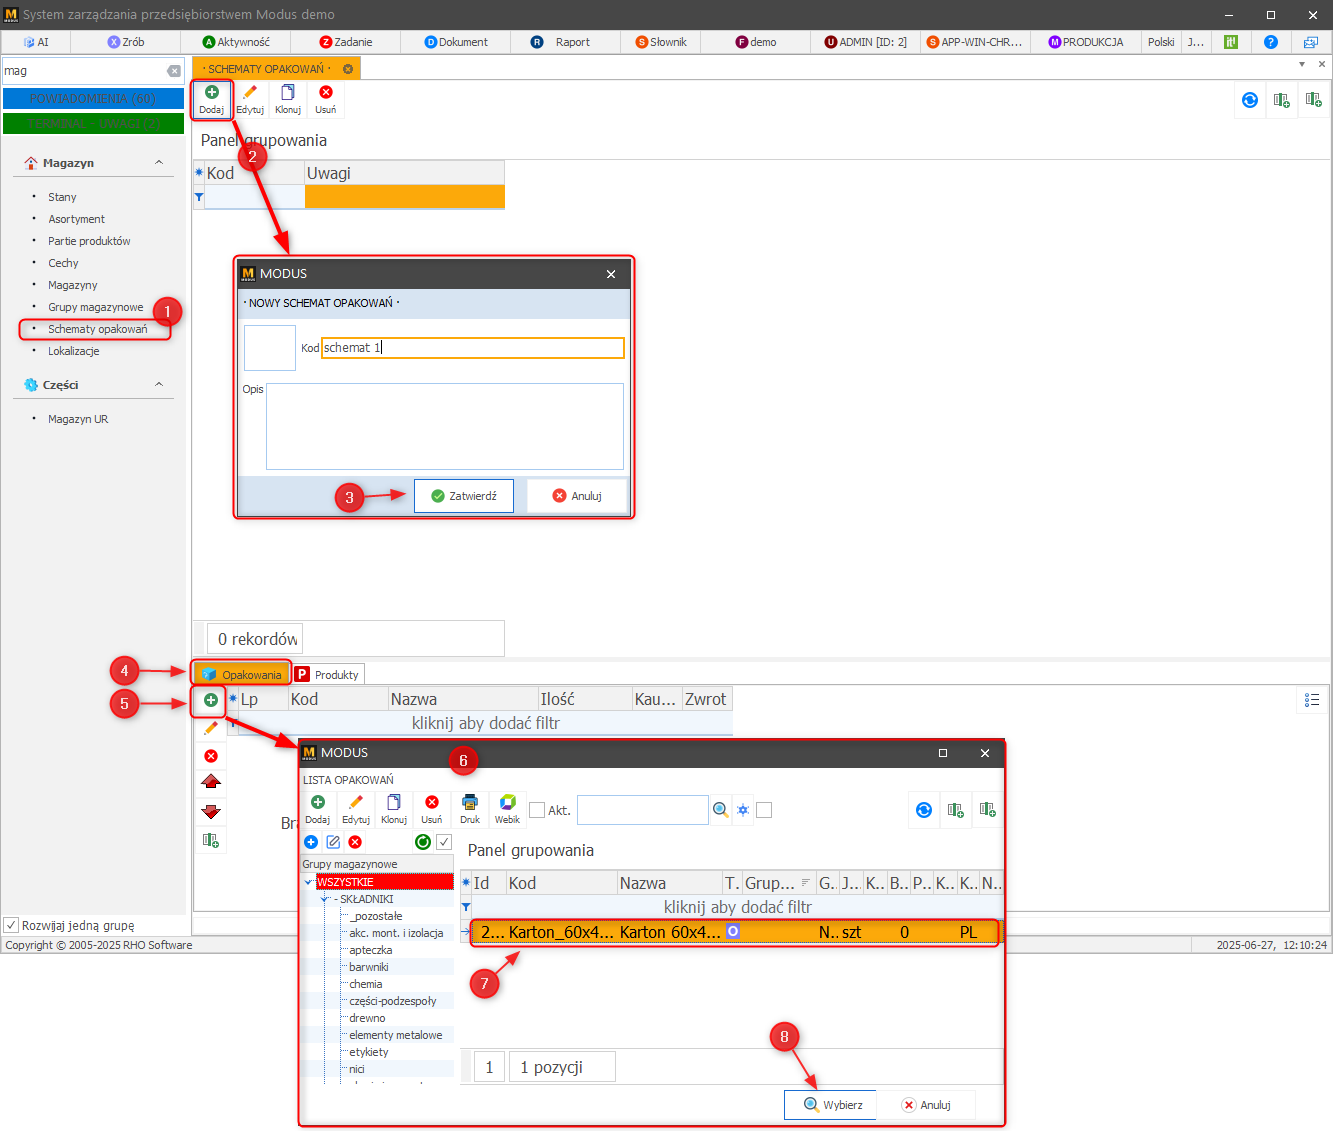Toggle the Akt. checkbox in Lista opakowań
The height and width of the screenshot is (1131, 1333).
[537, 810]
